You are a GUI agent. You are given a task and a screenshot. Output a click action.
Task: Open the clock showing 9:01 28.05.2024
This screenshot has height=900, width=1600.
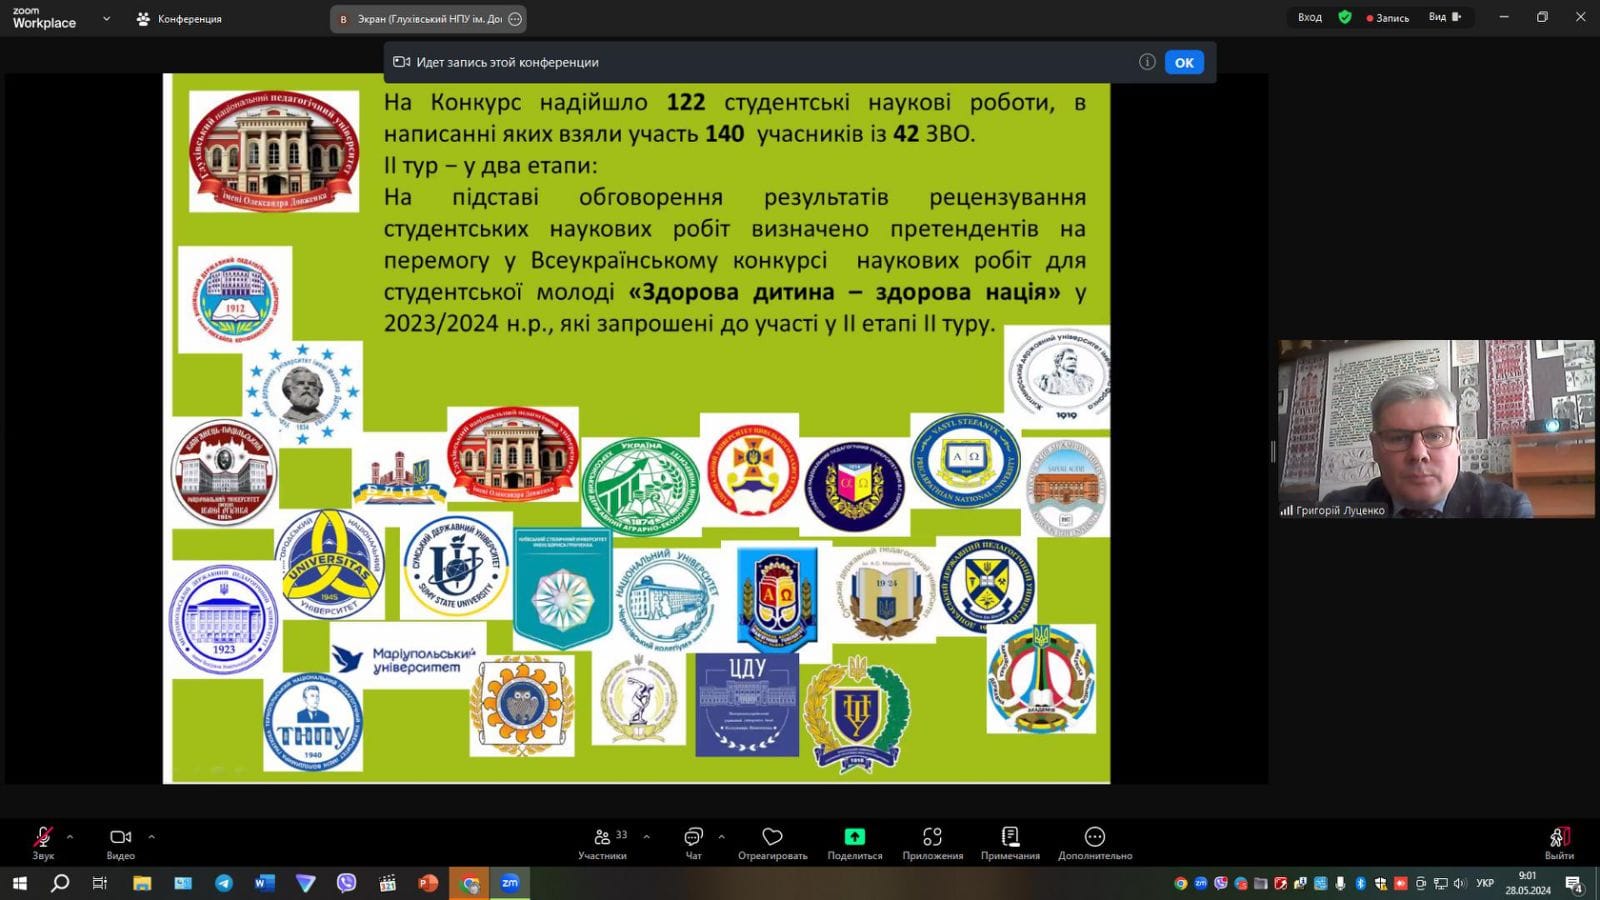tap(1527, 883)
